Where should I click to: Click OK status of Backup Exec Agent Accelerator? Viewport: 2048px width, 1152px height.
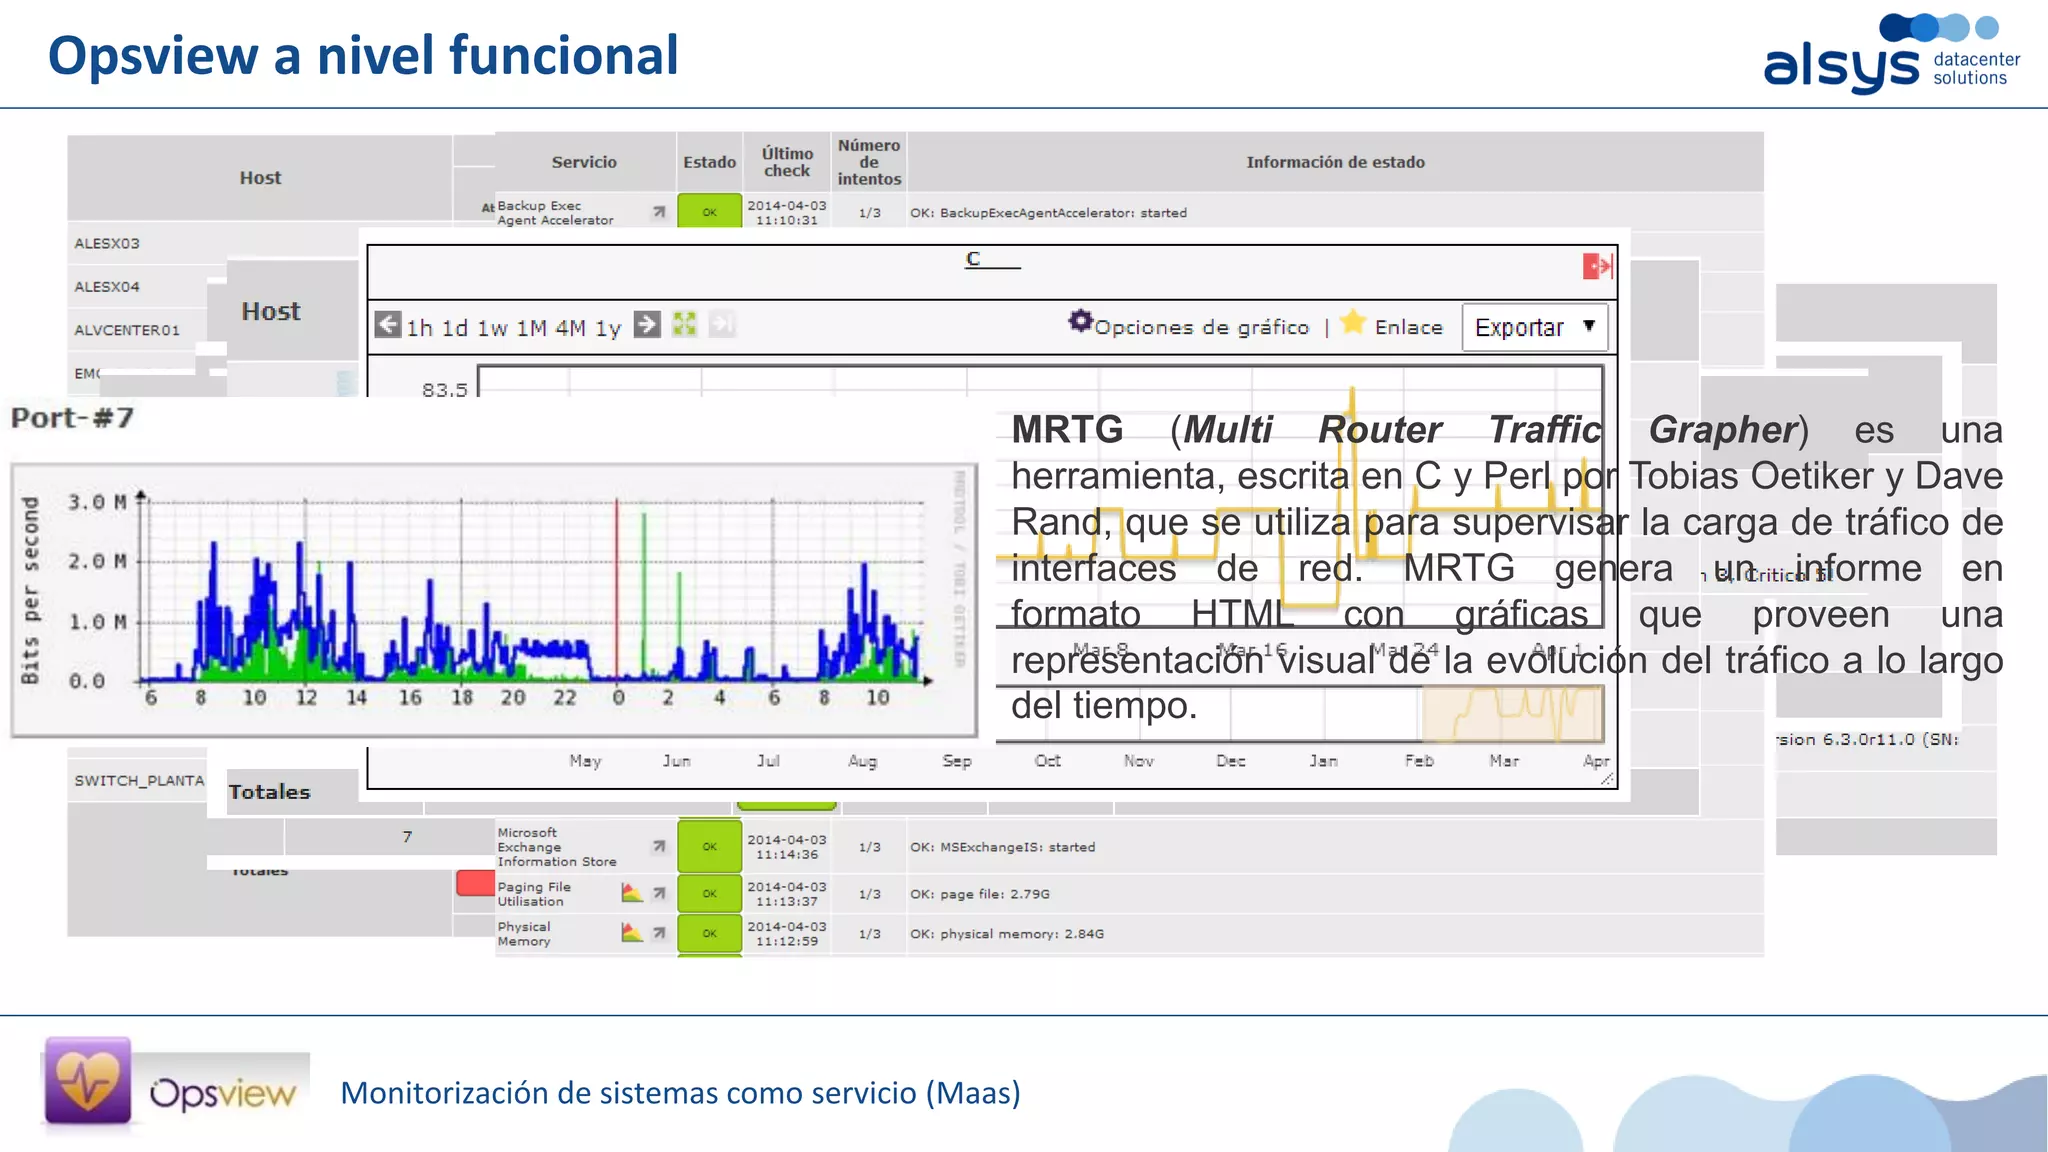click(709, 211)
